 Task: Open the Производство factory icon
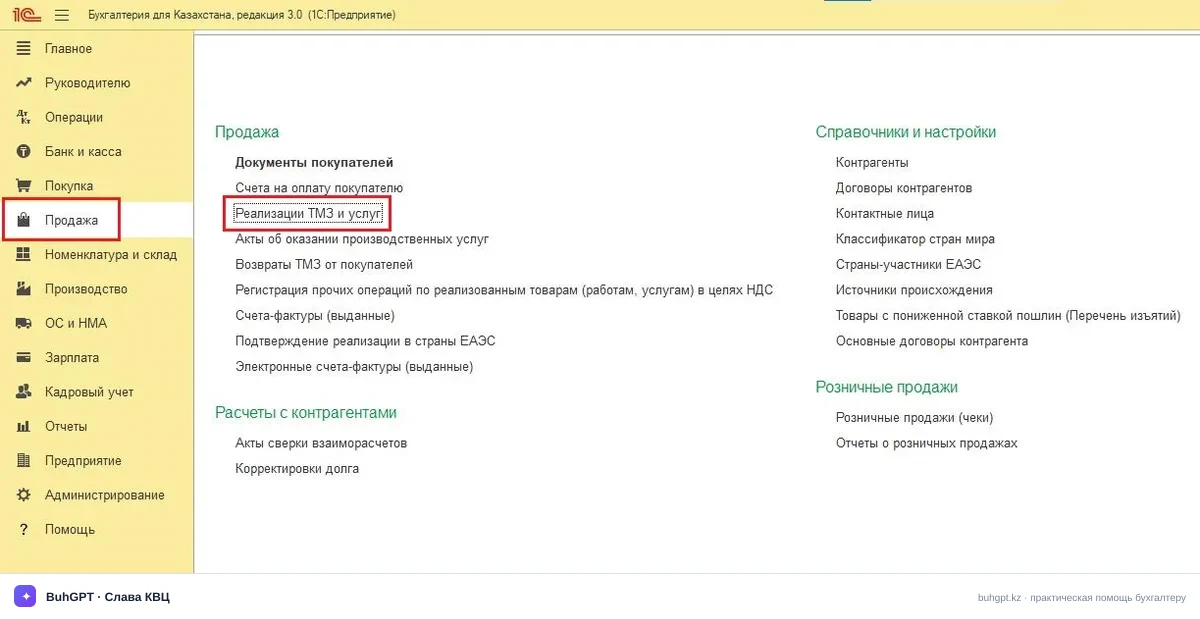coord(24,289)
